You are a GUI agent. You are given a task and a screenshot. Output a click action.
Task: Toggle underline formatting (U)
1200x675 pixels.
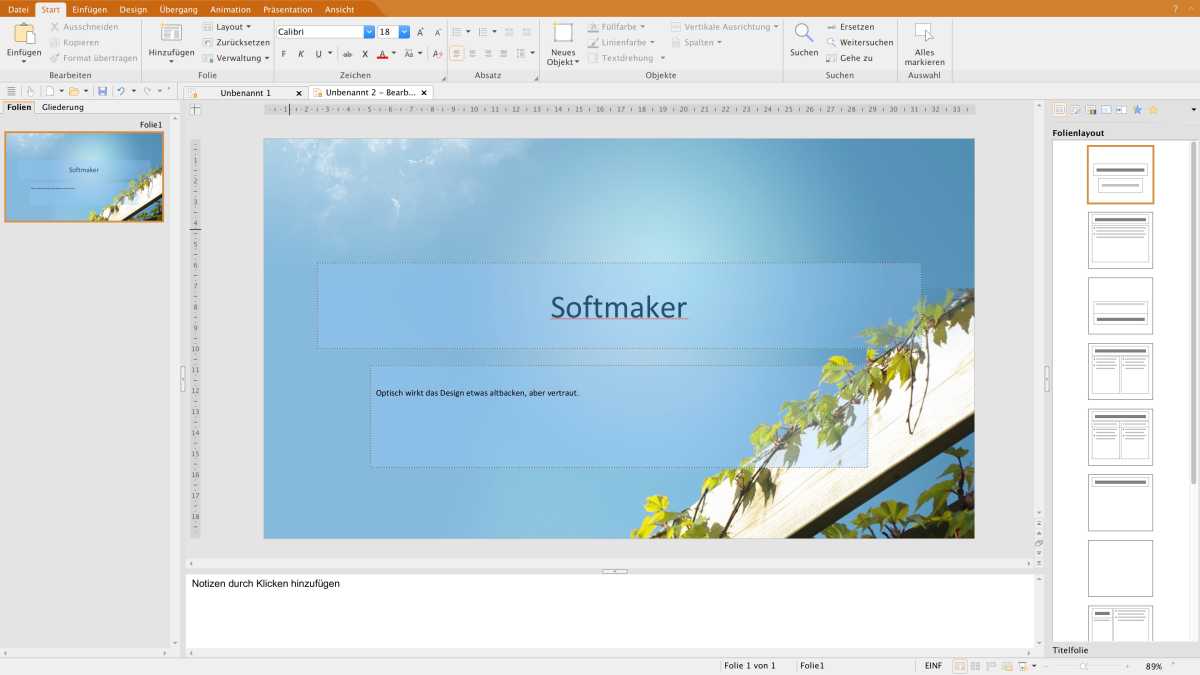(x=318, y=54)
